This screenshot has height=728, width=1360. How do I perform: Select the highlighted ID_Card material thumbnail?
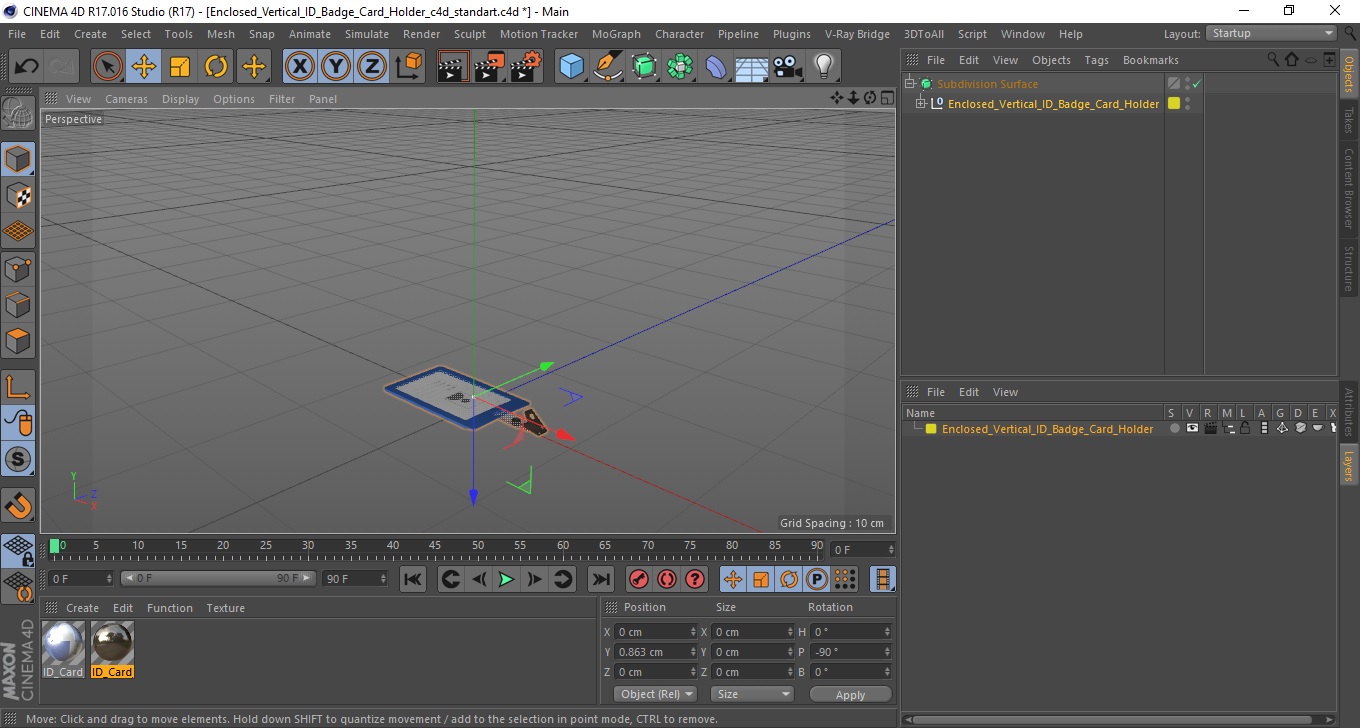[112, 643]
